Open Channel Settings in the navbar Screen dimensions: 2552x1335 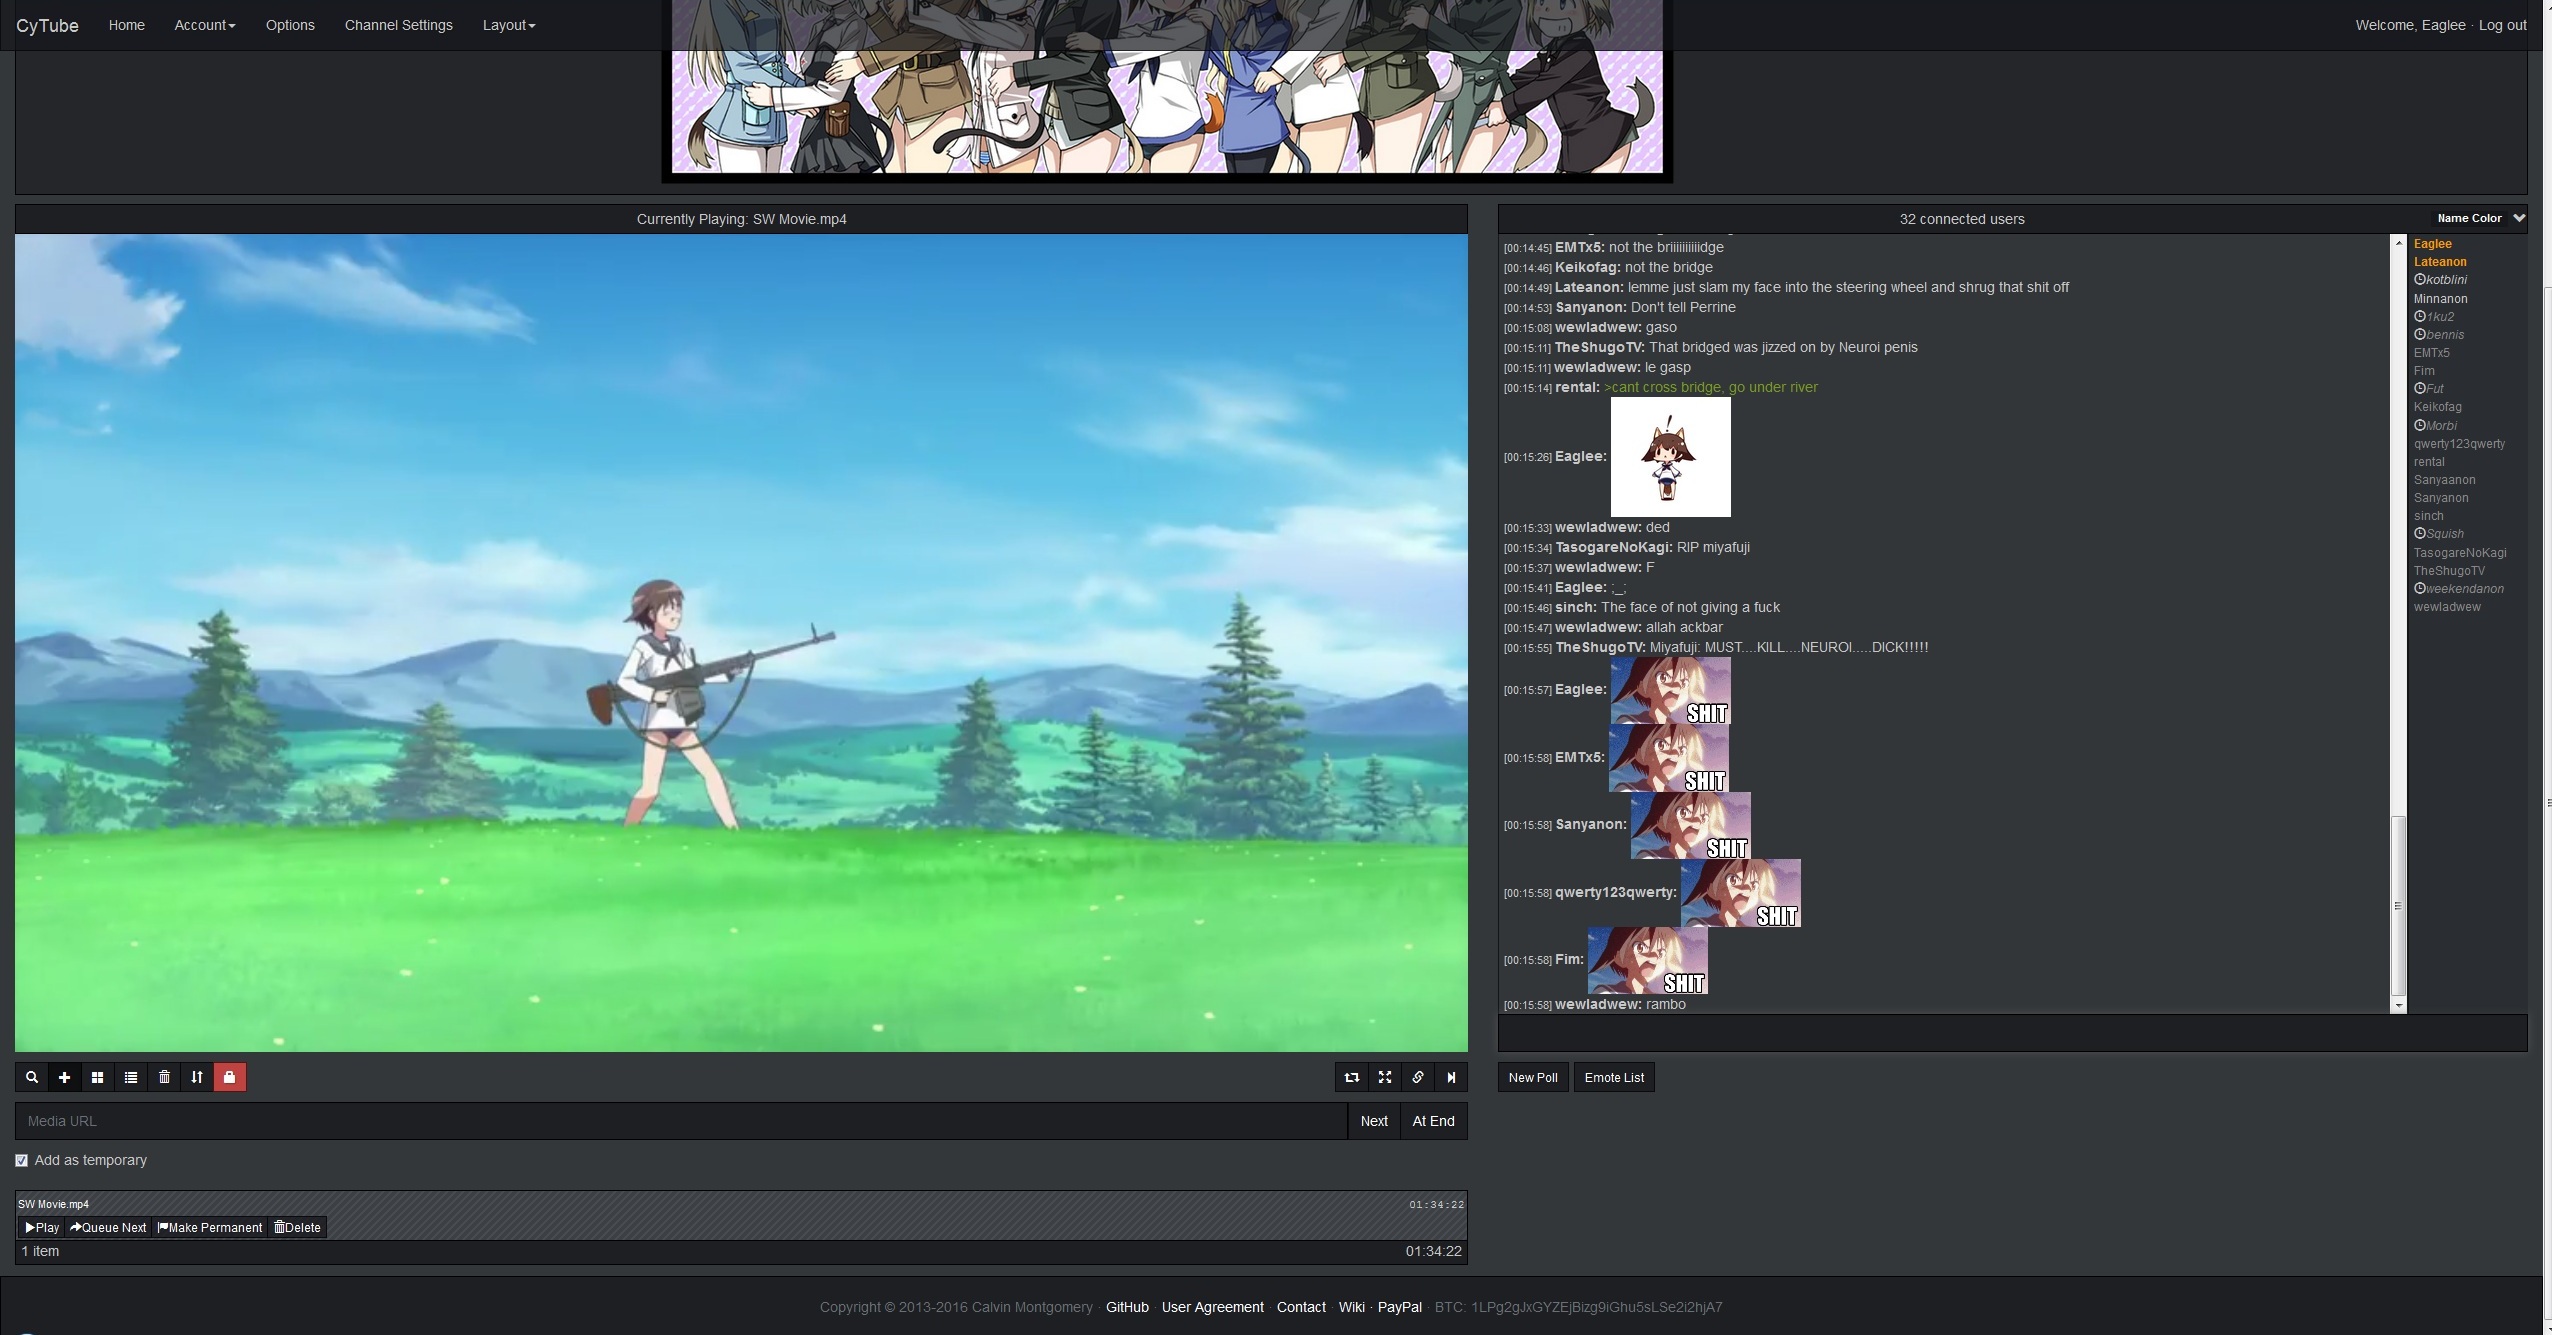click(x=399, y=25)
